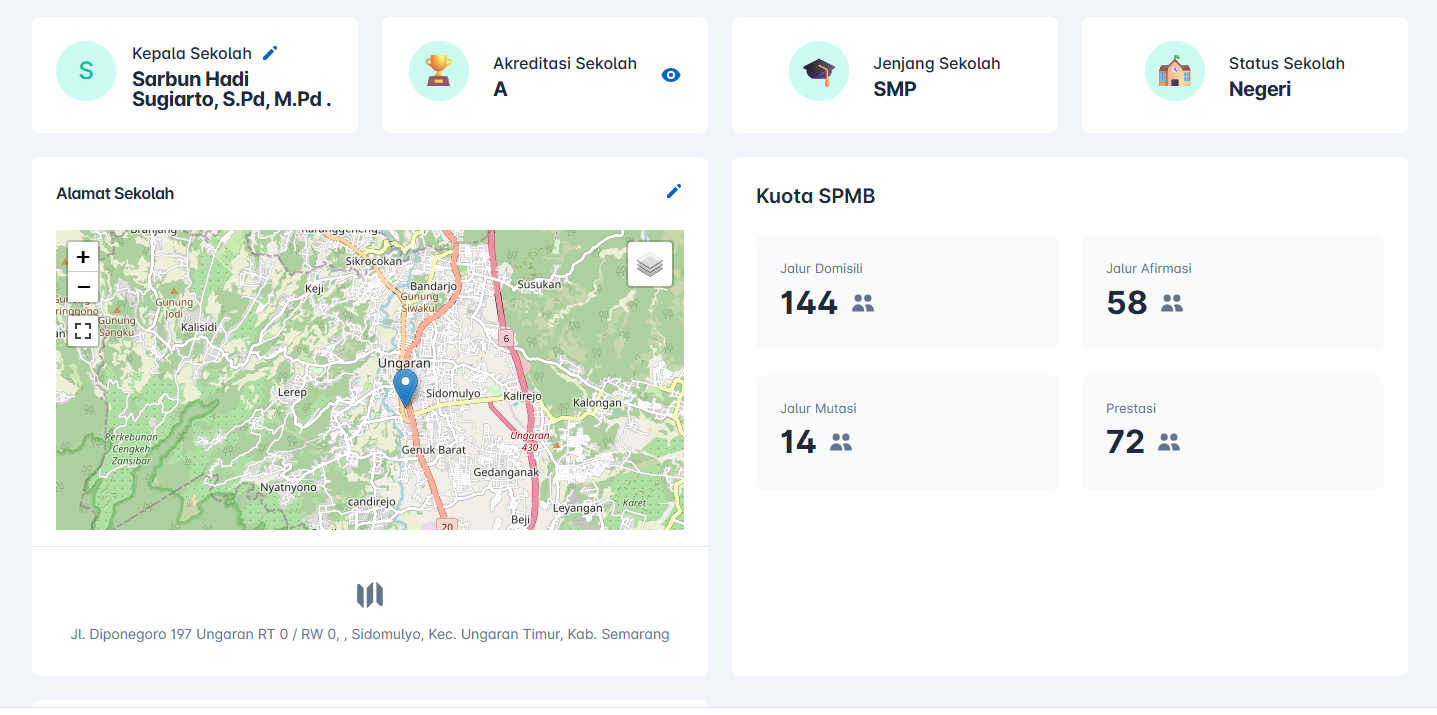
Task: Select the Jalur Afirmasi quota value 58
Action: click(x=1127, y=303)
